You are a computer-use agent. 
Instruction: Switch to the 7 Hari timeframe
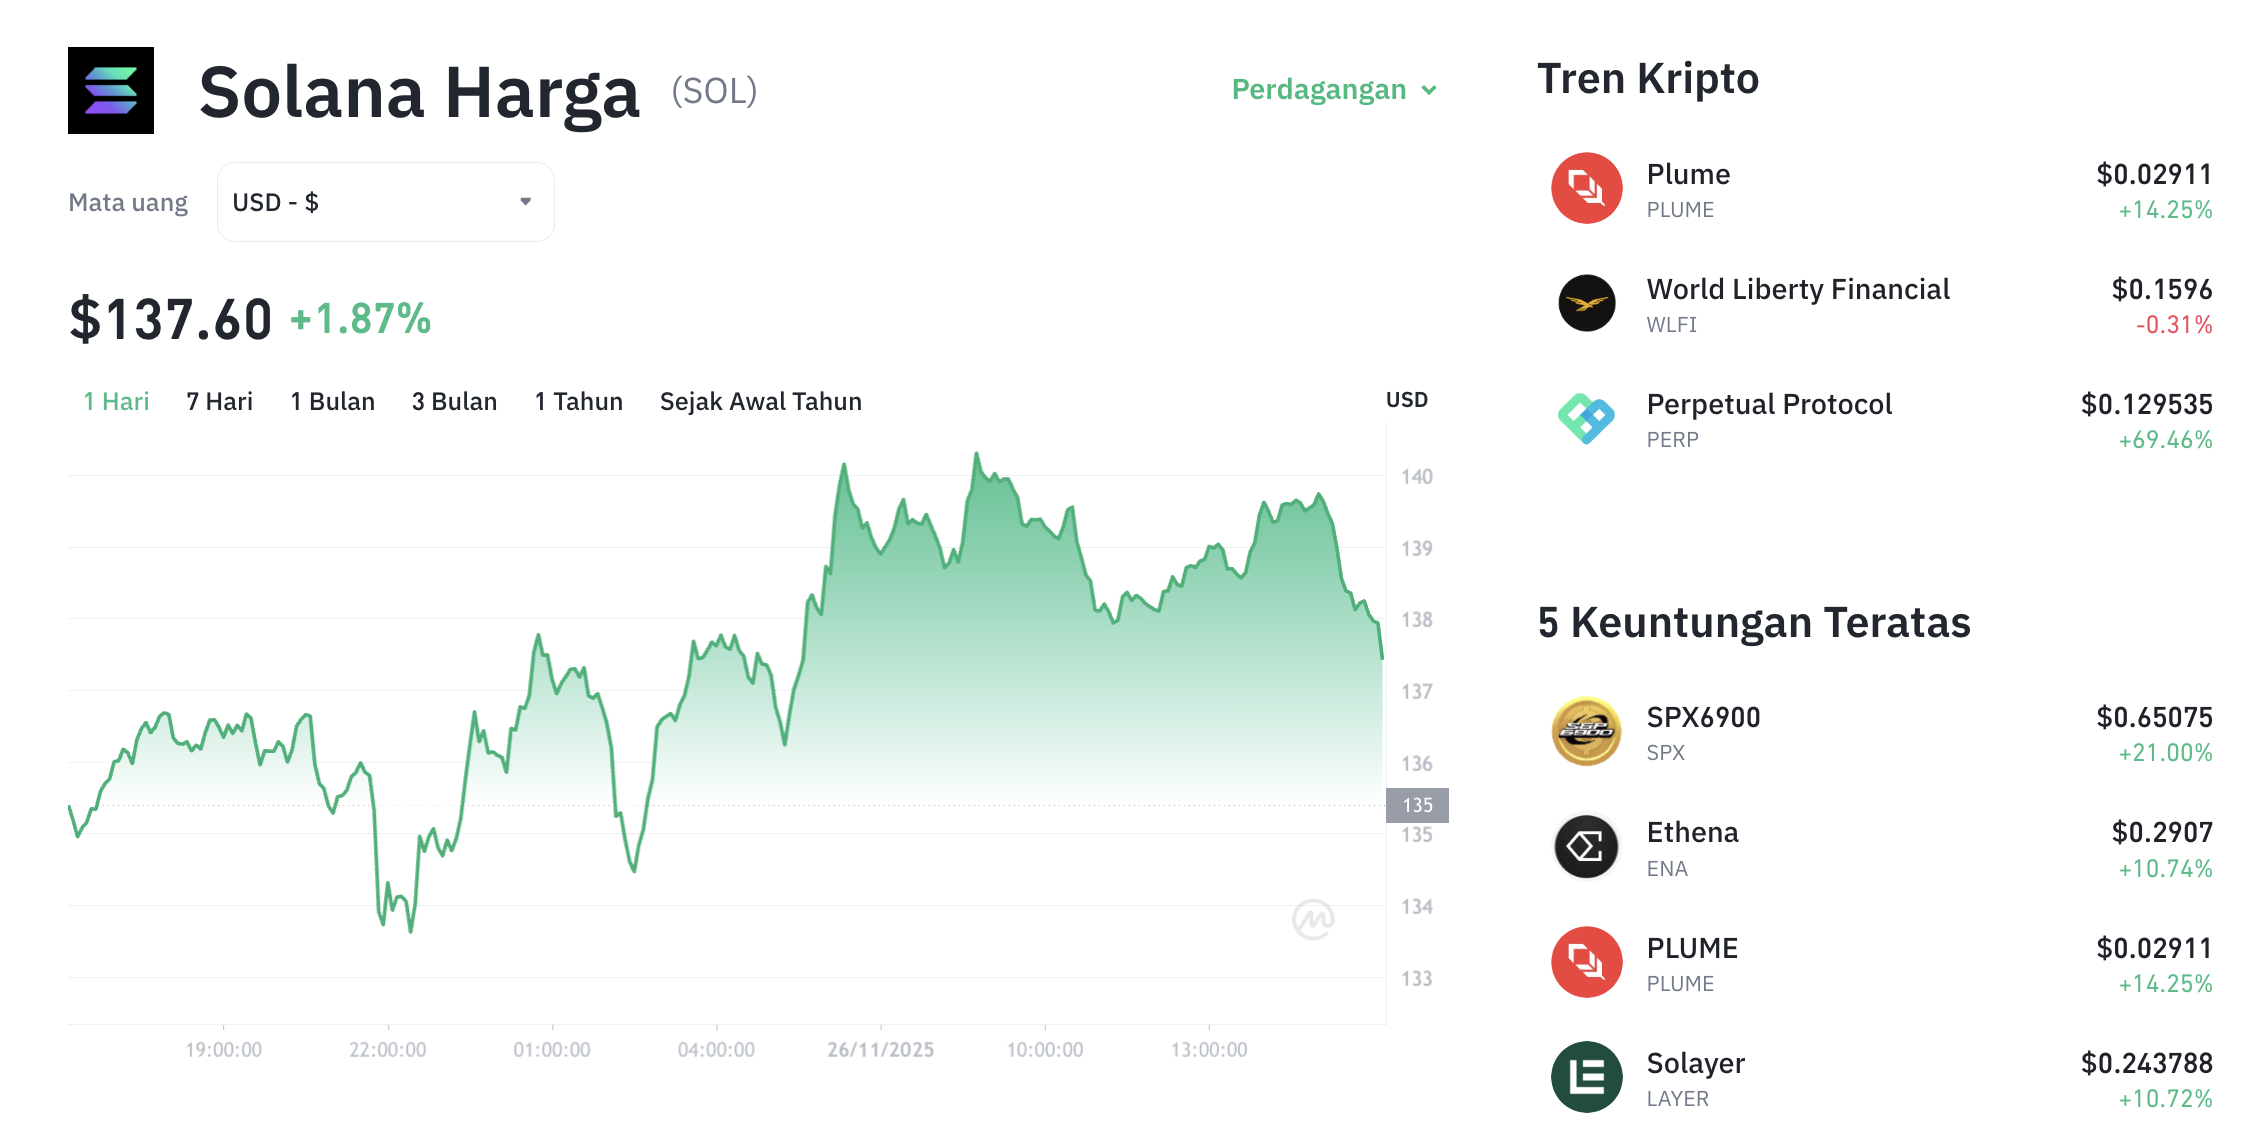(219, 401)
